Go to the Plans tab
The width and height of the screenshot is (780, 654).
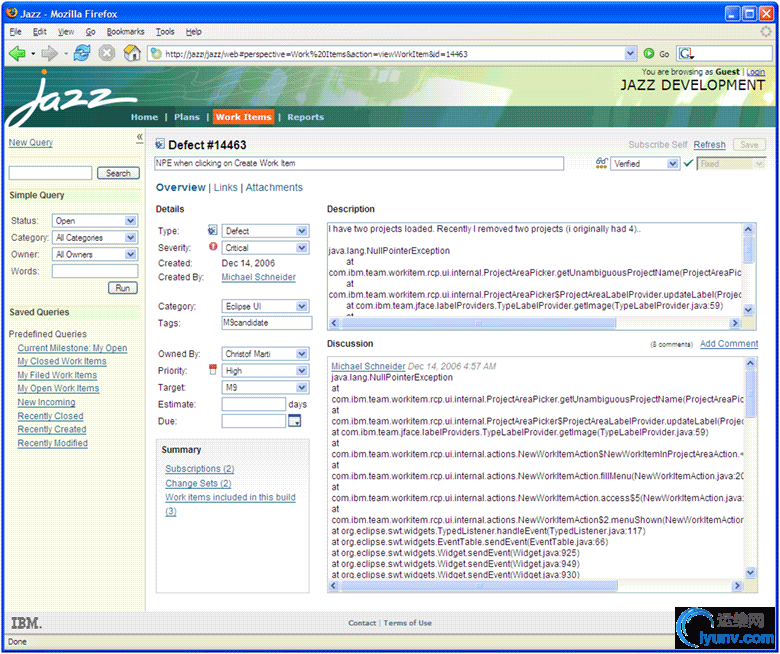tap(187, 117)
